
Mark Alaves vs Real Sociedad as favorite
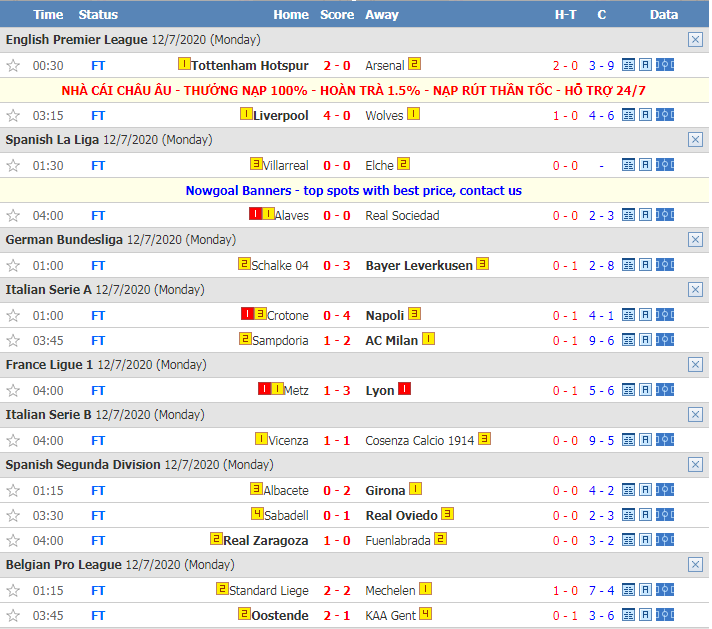coord(13,216)
